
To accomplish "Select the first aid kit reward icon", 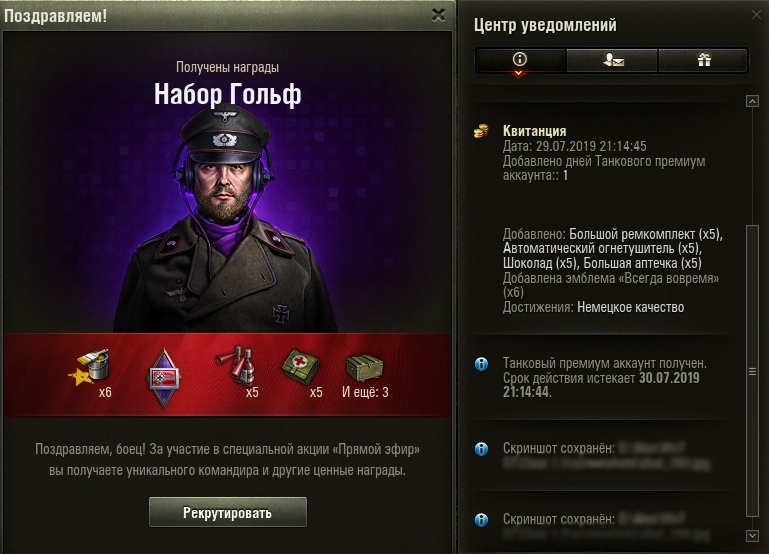I will tap(300, 366).
